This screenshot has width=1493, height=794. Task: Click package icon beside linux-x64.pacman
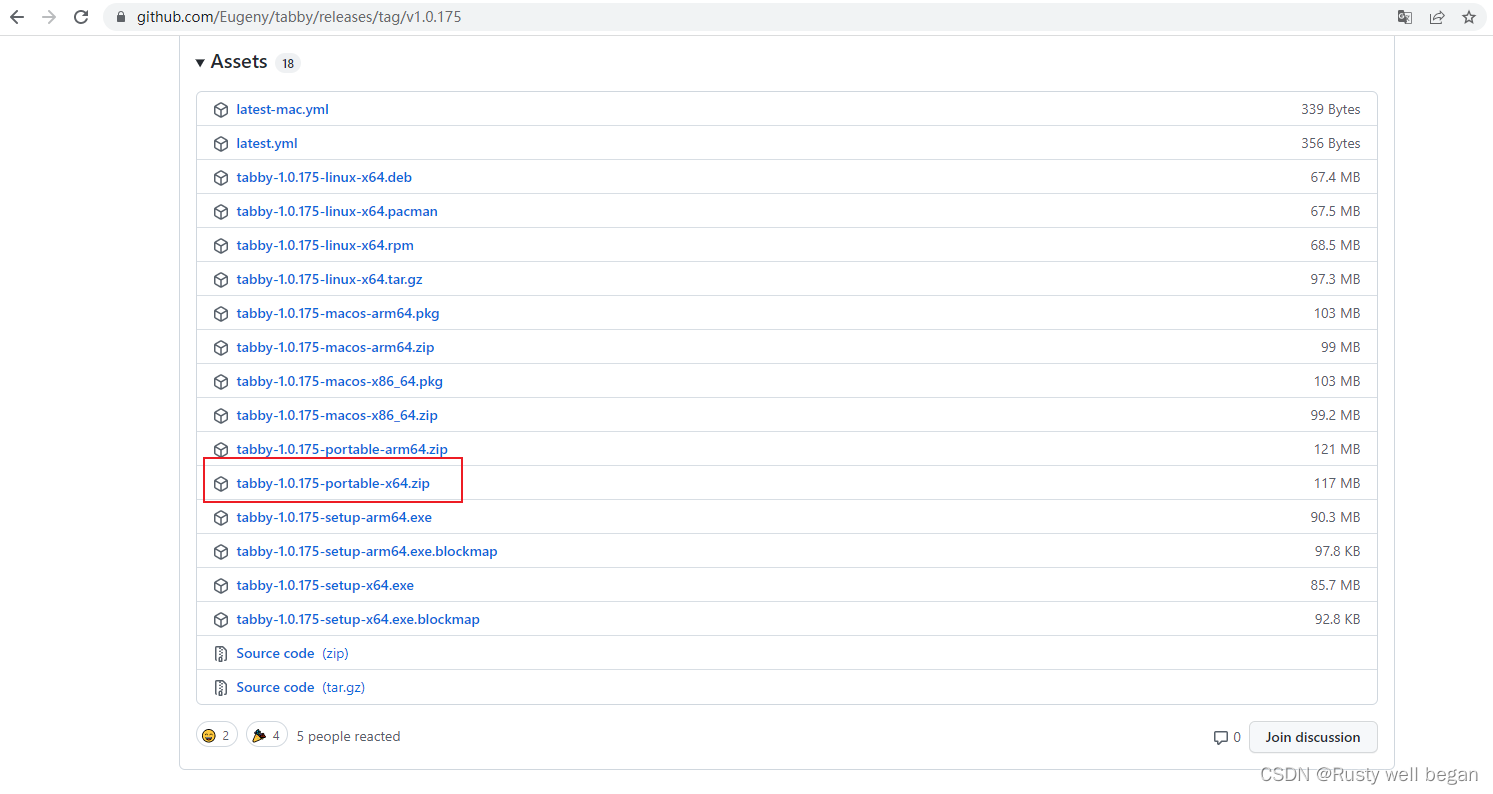point(221,211)
